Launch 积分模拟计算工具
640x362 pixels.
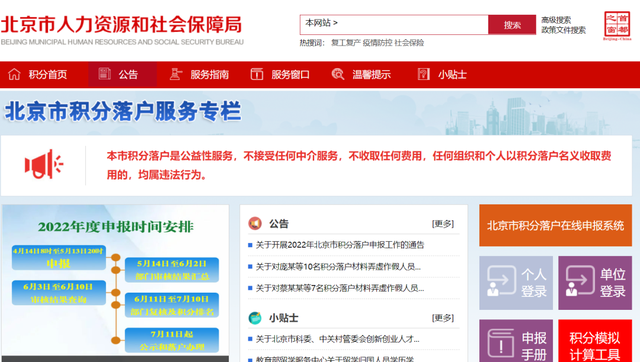tap(595, 341)
